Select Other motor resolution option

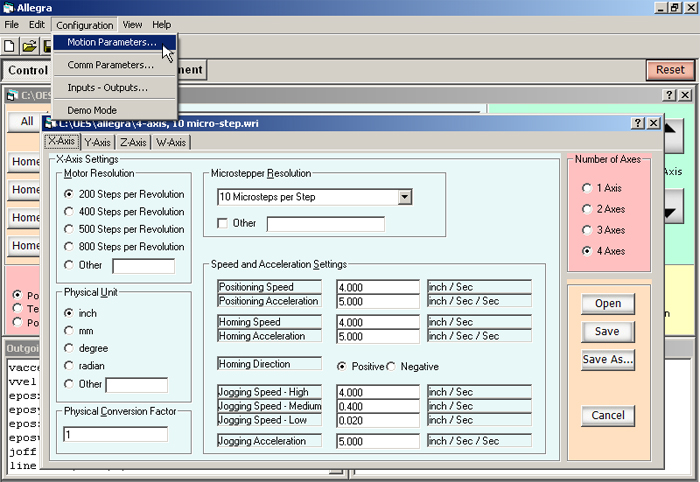coord(83,265)
